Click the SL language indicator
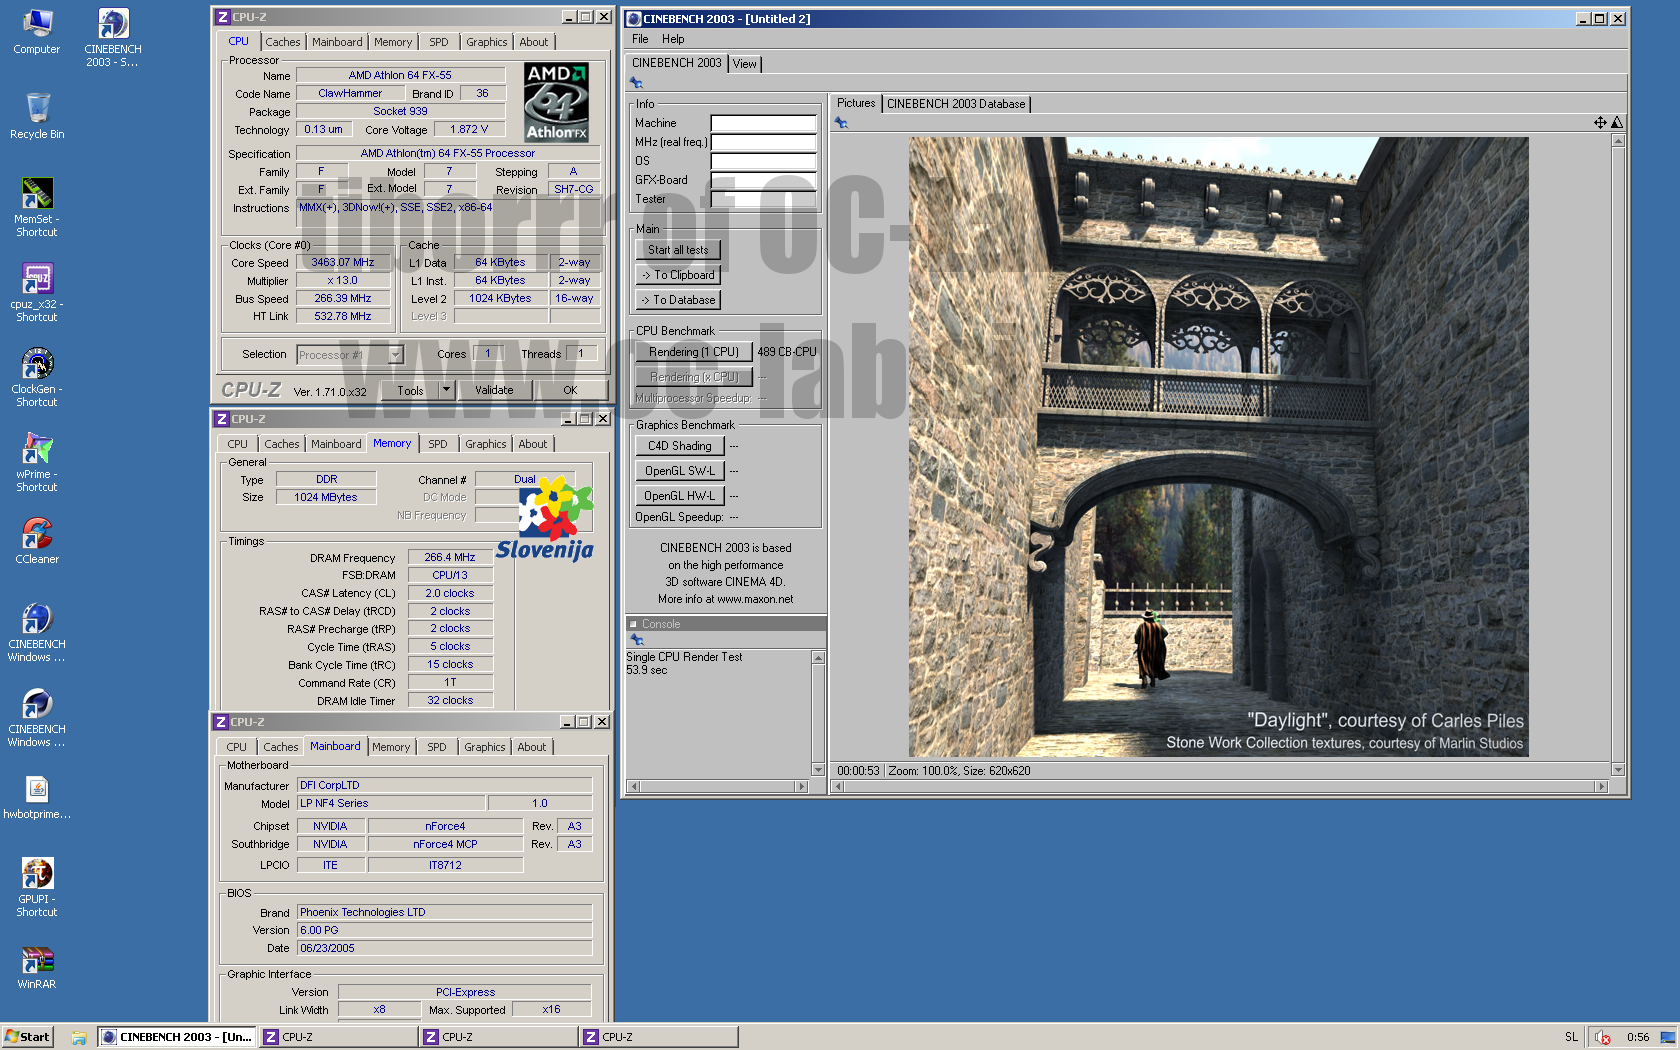 point(1571,1037)
